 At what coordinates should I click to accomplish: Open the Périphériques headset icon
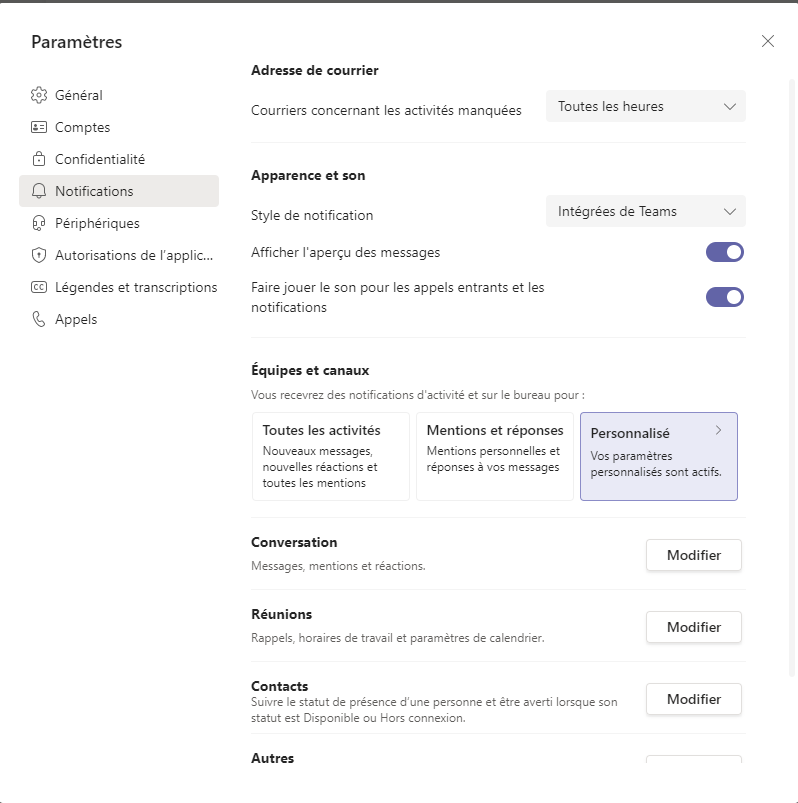click(39, 223)
